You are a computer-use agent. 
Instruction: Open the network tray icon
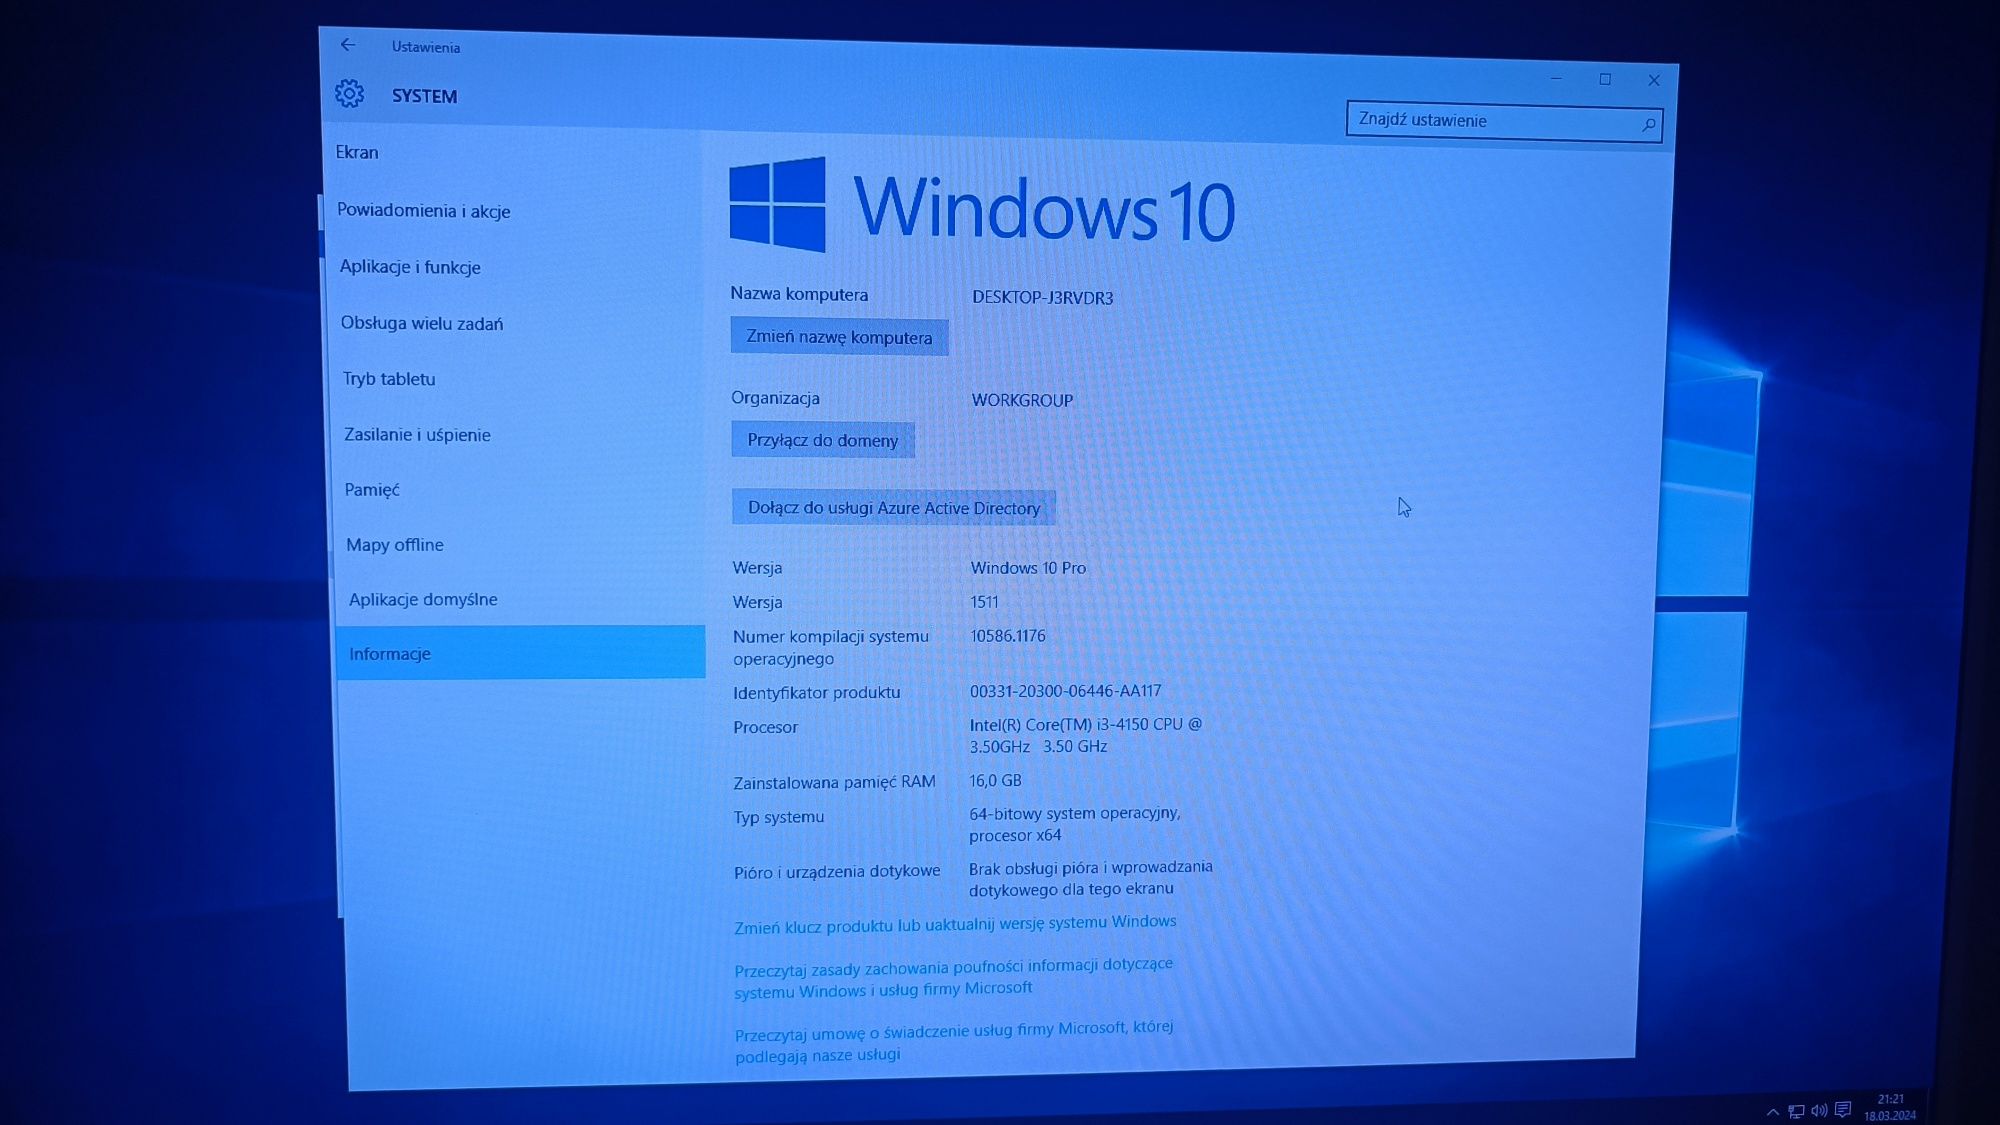click(x=1796, y=1111)
